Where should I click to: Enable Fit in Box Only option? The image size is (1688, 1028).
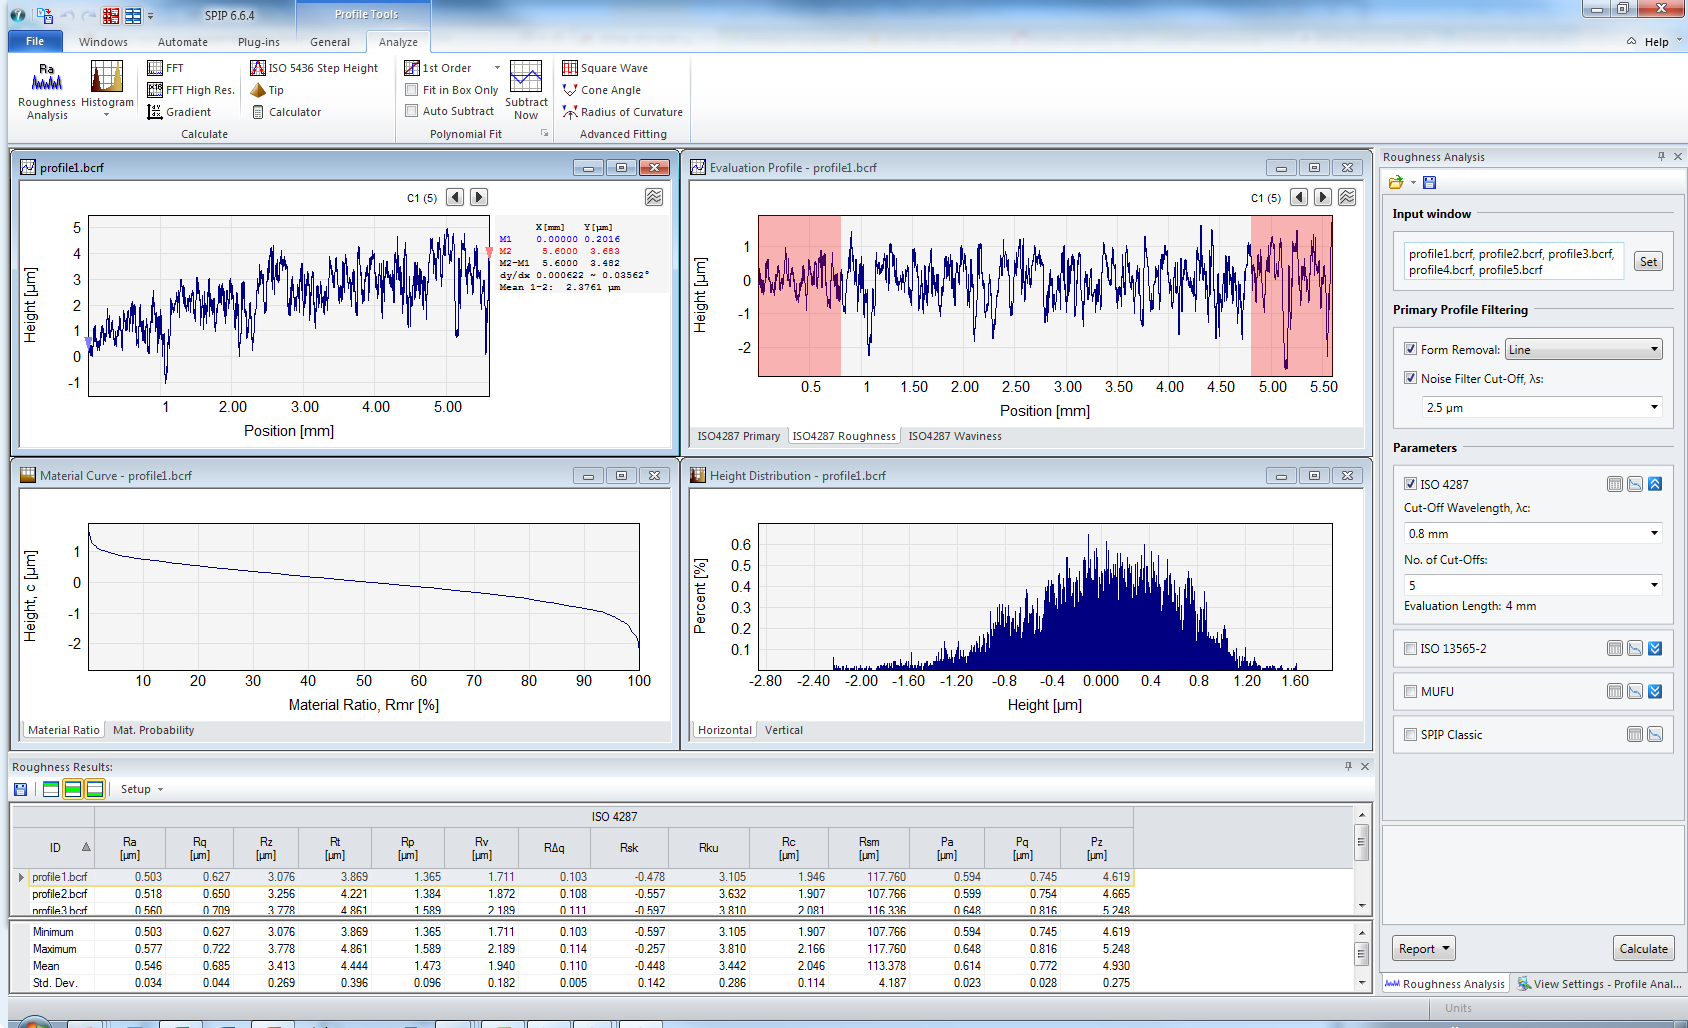pyautogui.click(x=411, y=90)
